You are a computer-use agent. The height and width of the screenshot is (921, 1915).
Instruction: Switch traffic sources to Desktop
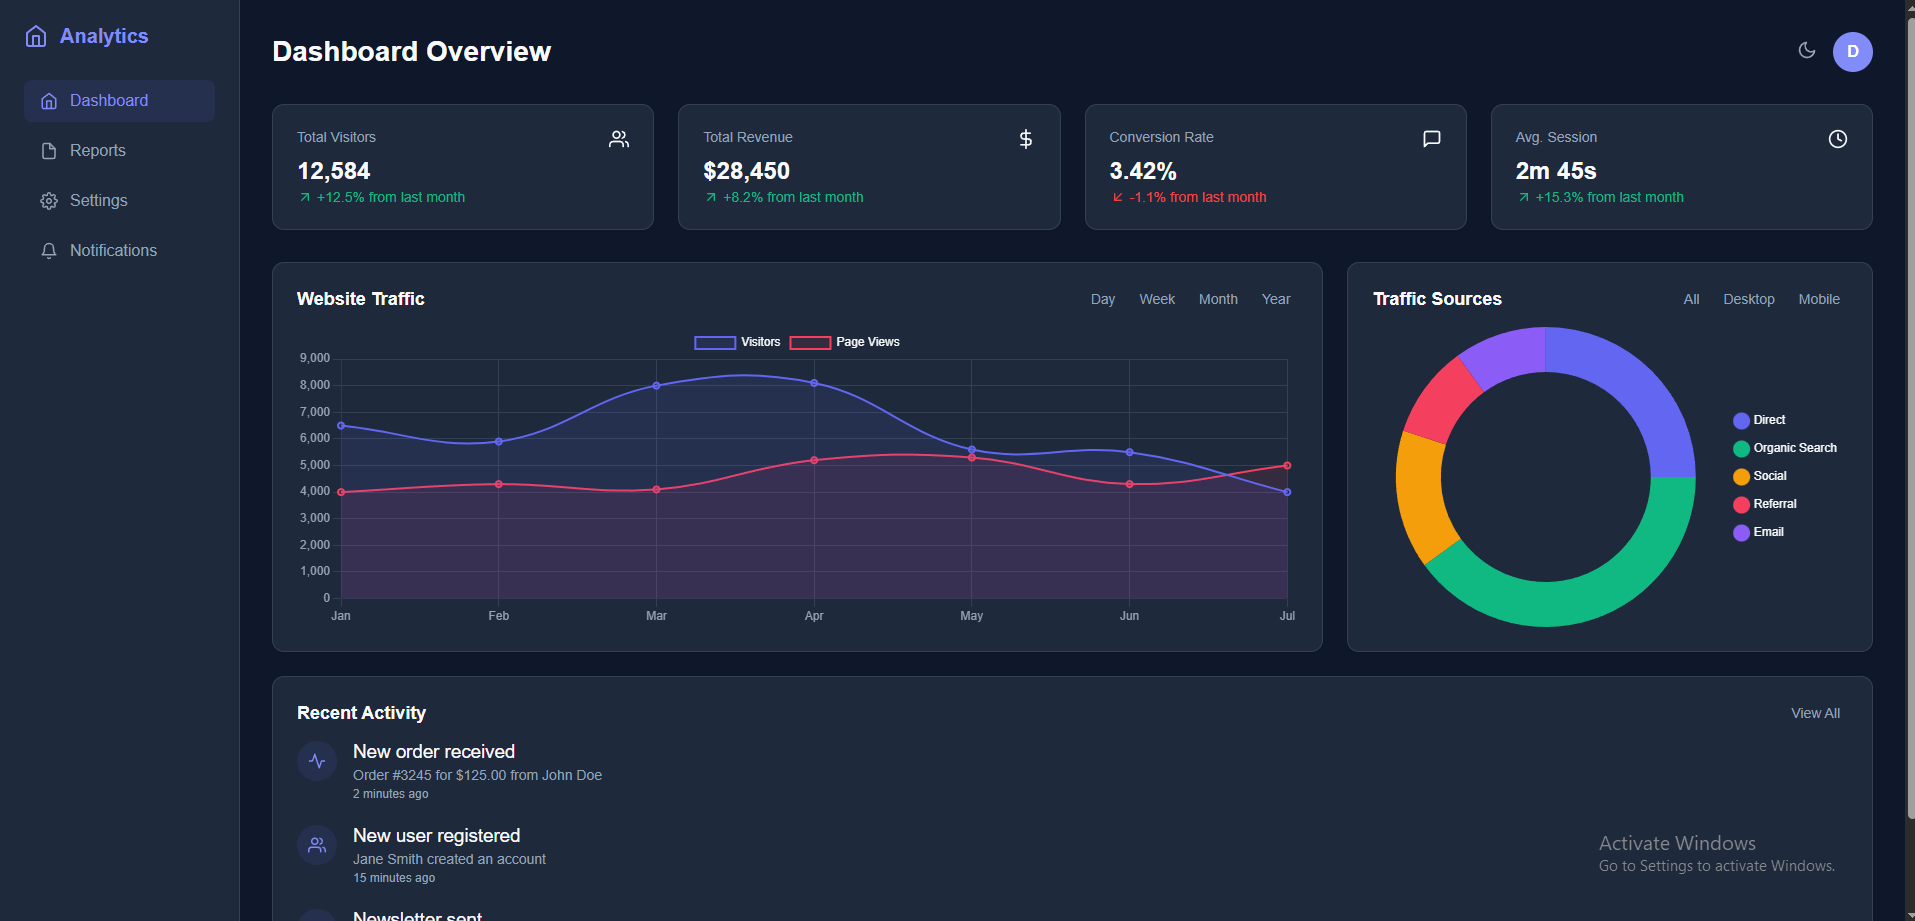(x=1748, y=299)
